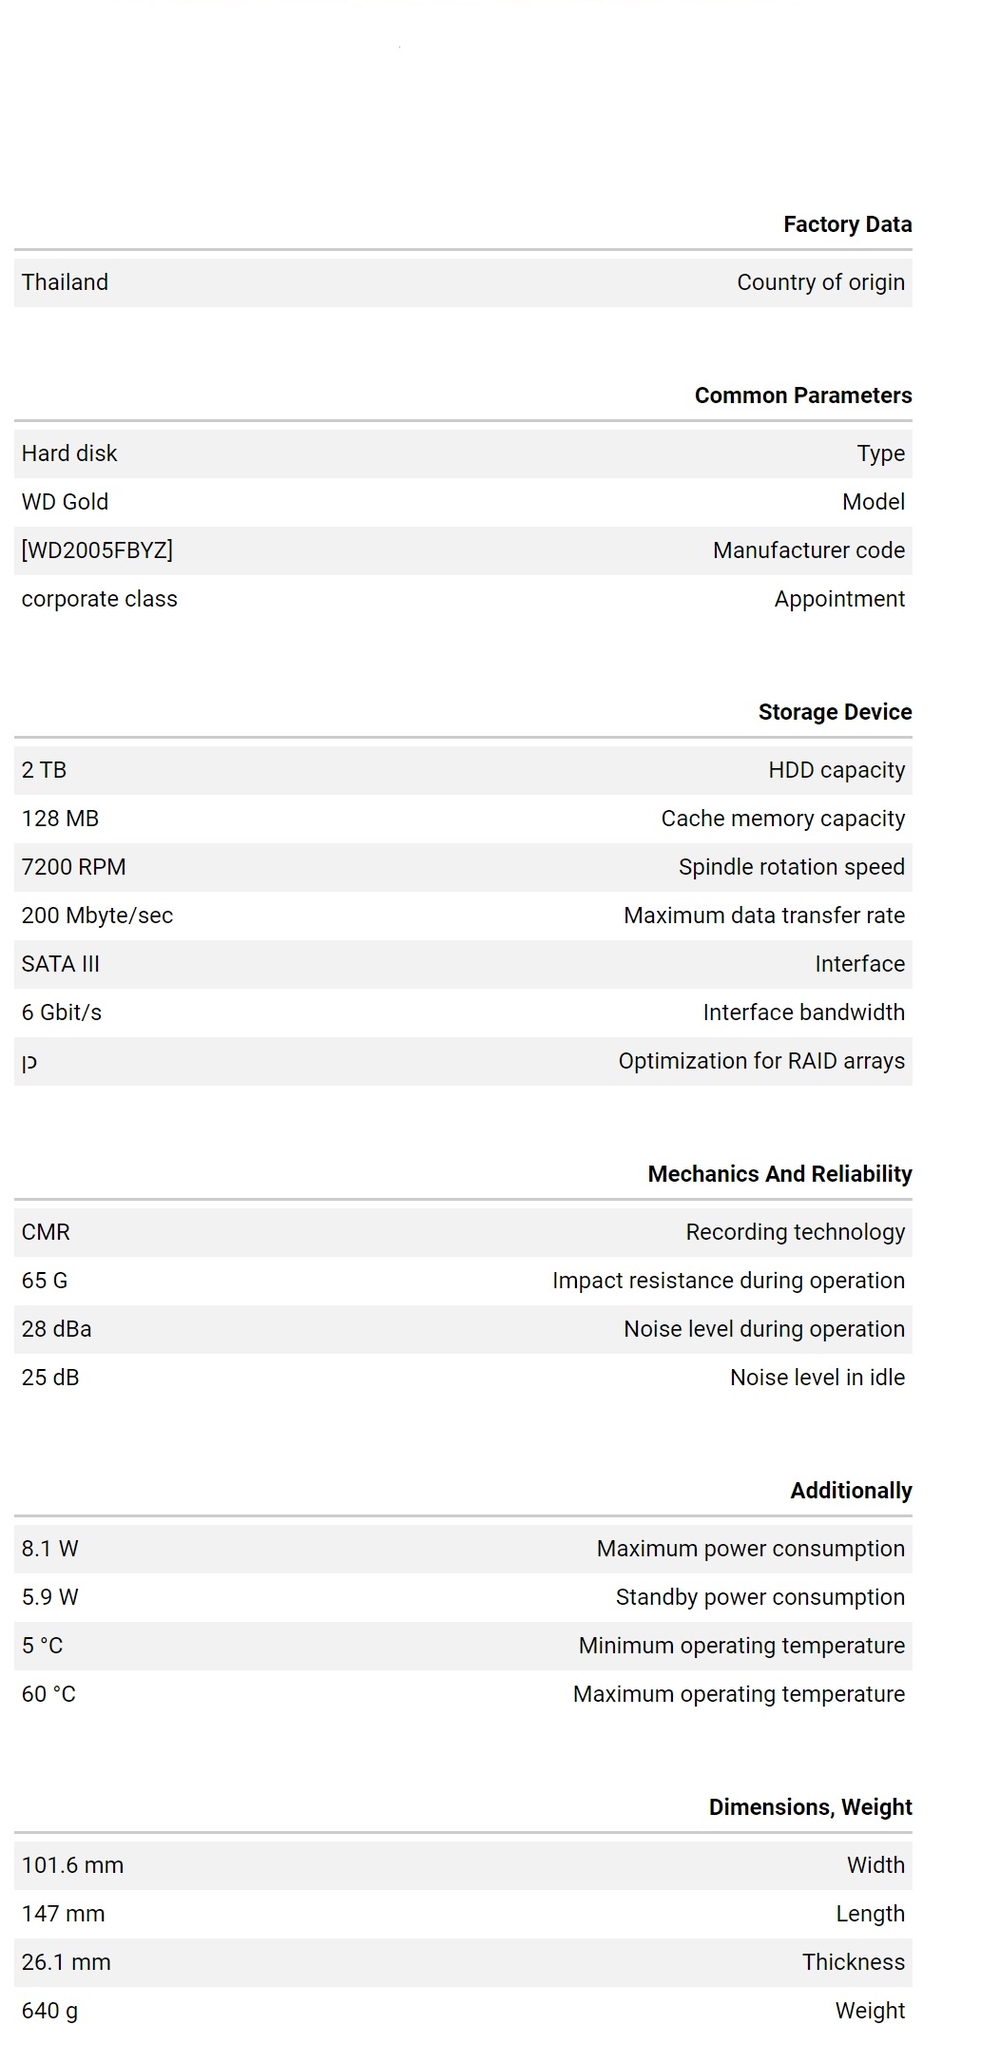Click the 'Recording technology' label

[795, 1232]
